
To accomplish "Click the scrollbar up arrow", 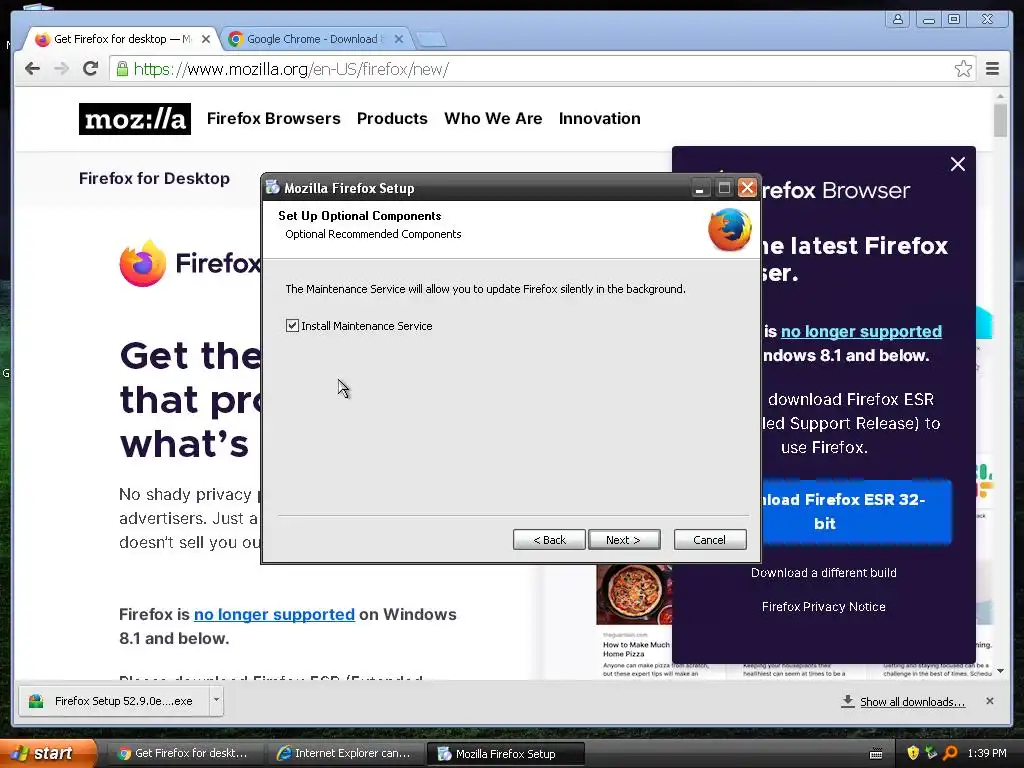I will pos(1000,96).
